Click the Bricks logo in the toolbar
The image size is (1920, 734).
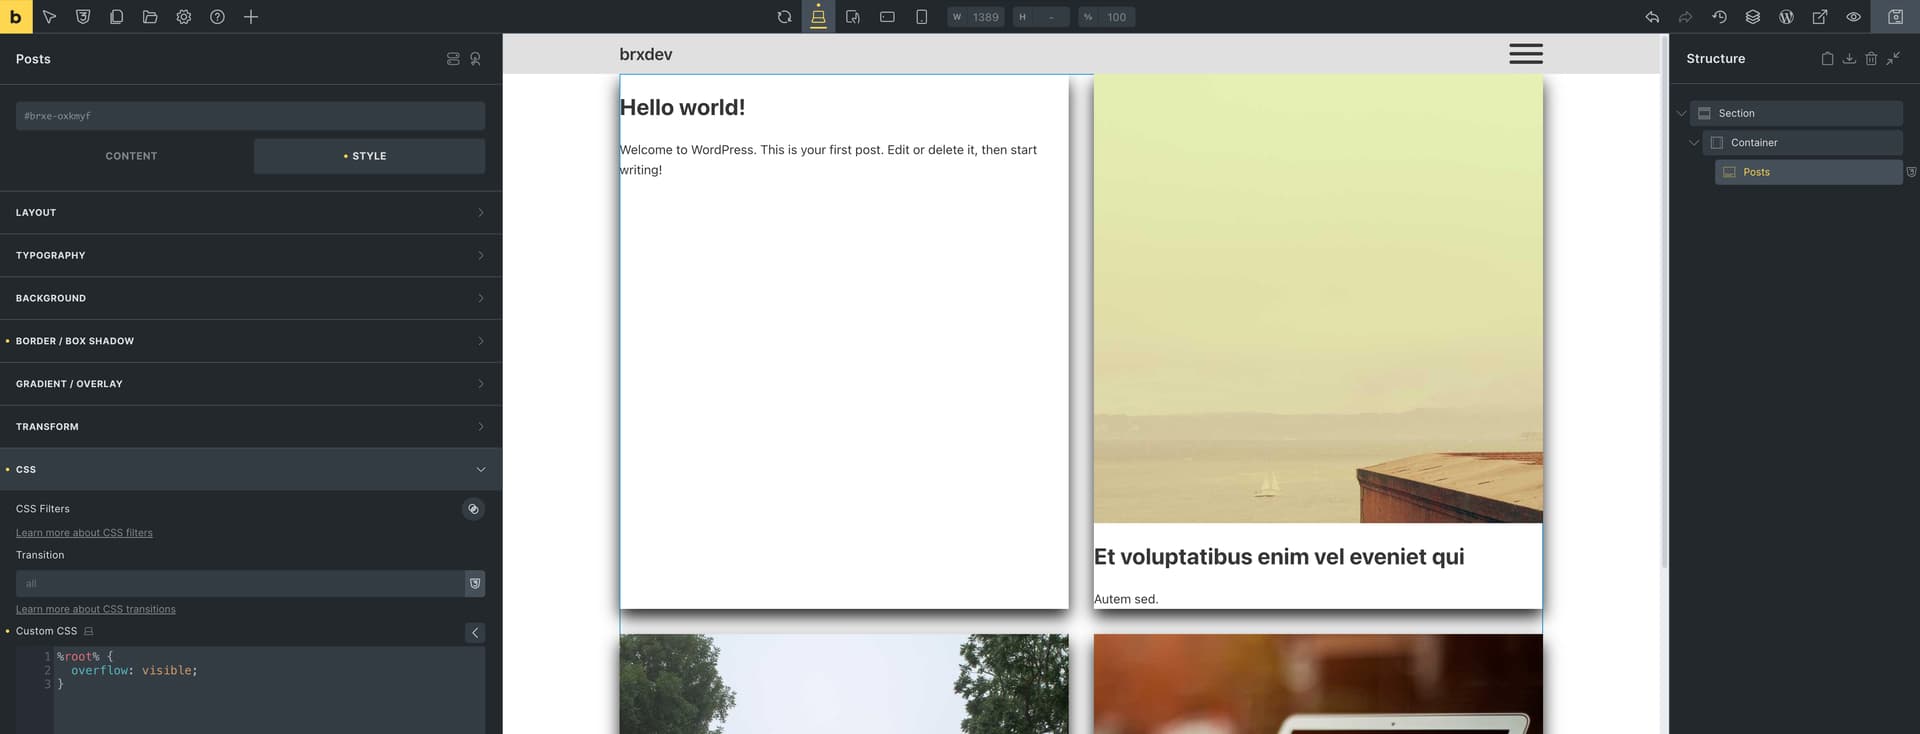[x=16, y=17]
